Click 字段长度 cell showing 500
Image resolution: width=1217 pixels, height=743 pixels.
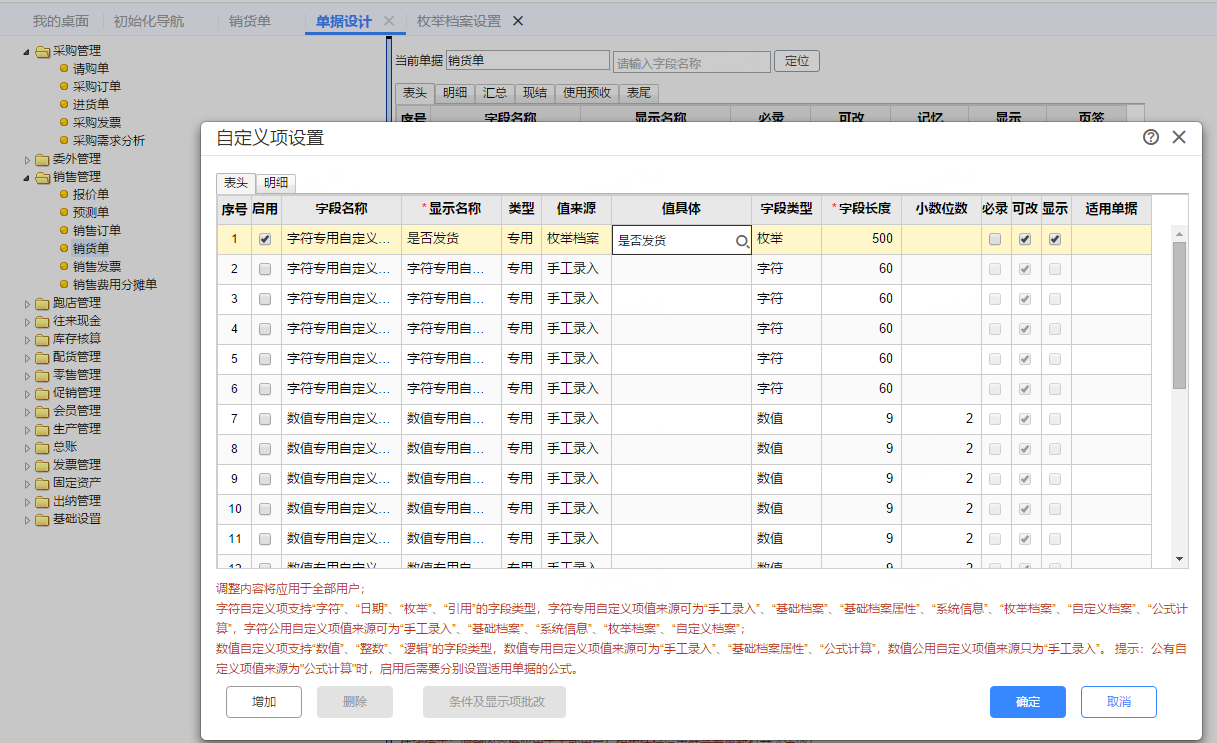point(861,240)
